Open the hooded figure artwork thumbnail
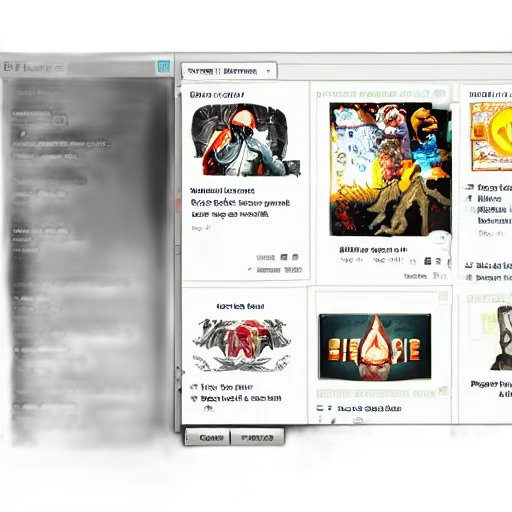Viewport: 512px width, 512px height. [x=246, y=140]
